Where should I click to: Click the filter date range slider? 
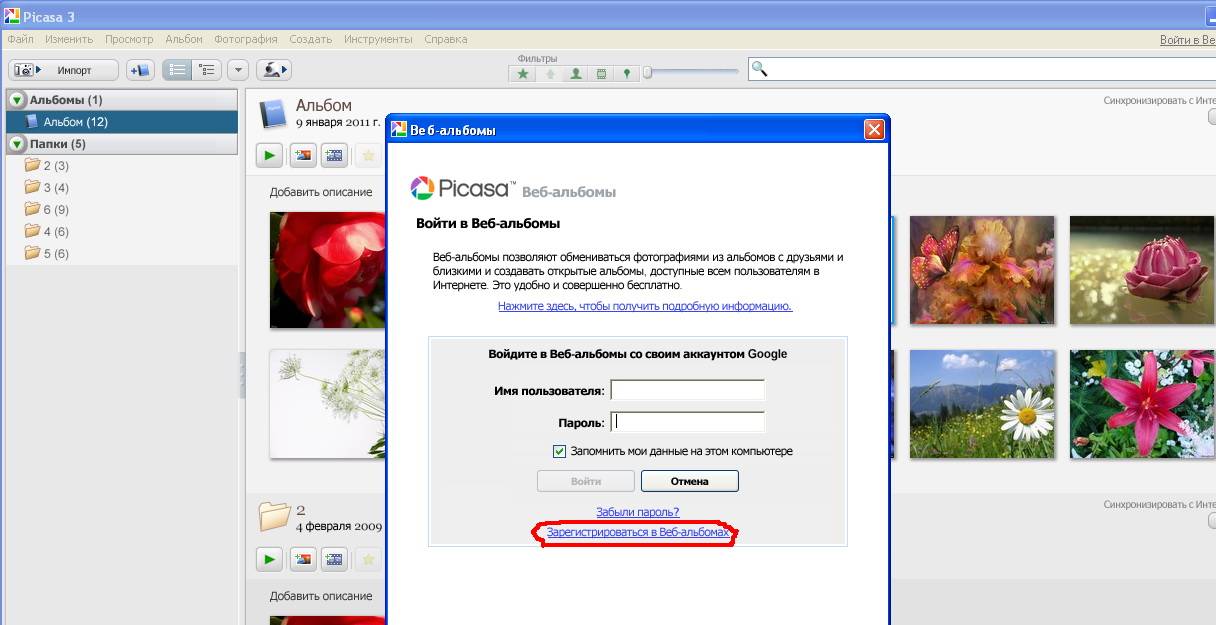tap(692, 72)
